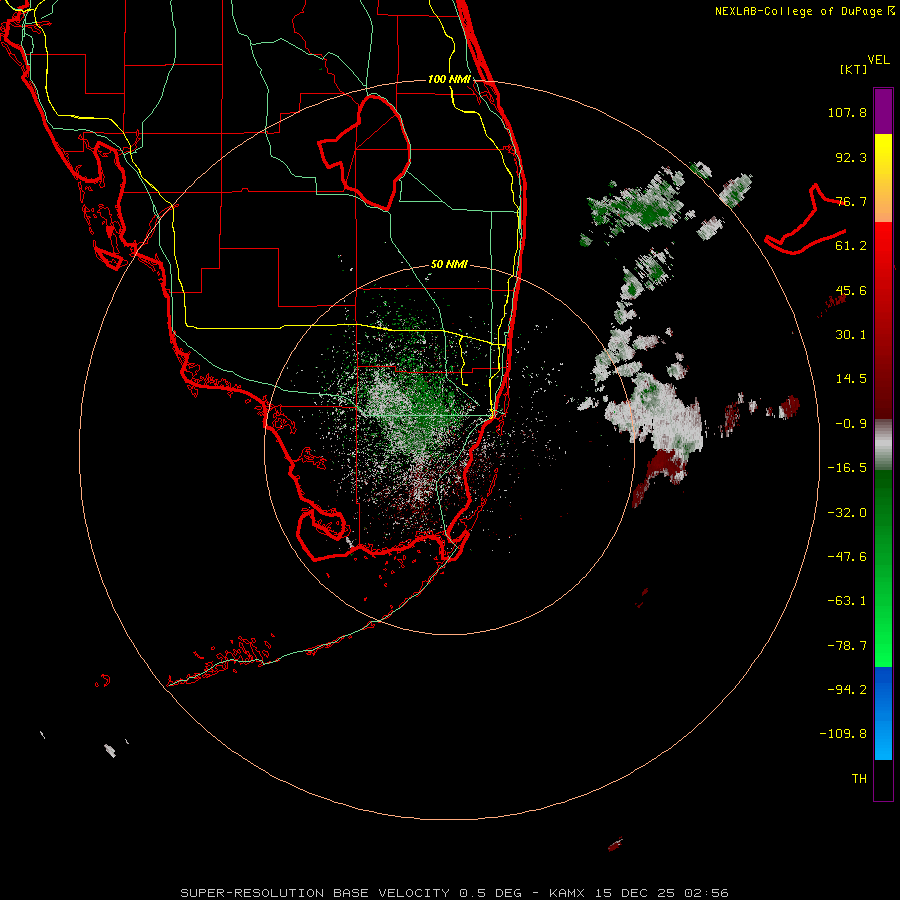The image size is (900, 900).
Task: Click the 50 NMI range ring label
Action: click(x=449, y=265)
